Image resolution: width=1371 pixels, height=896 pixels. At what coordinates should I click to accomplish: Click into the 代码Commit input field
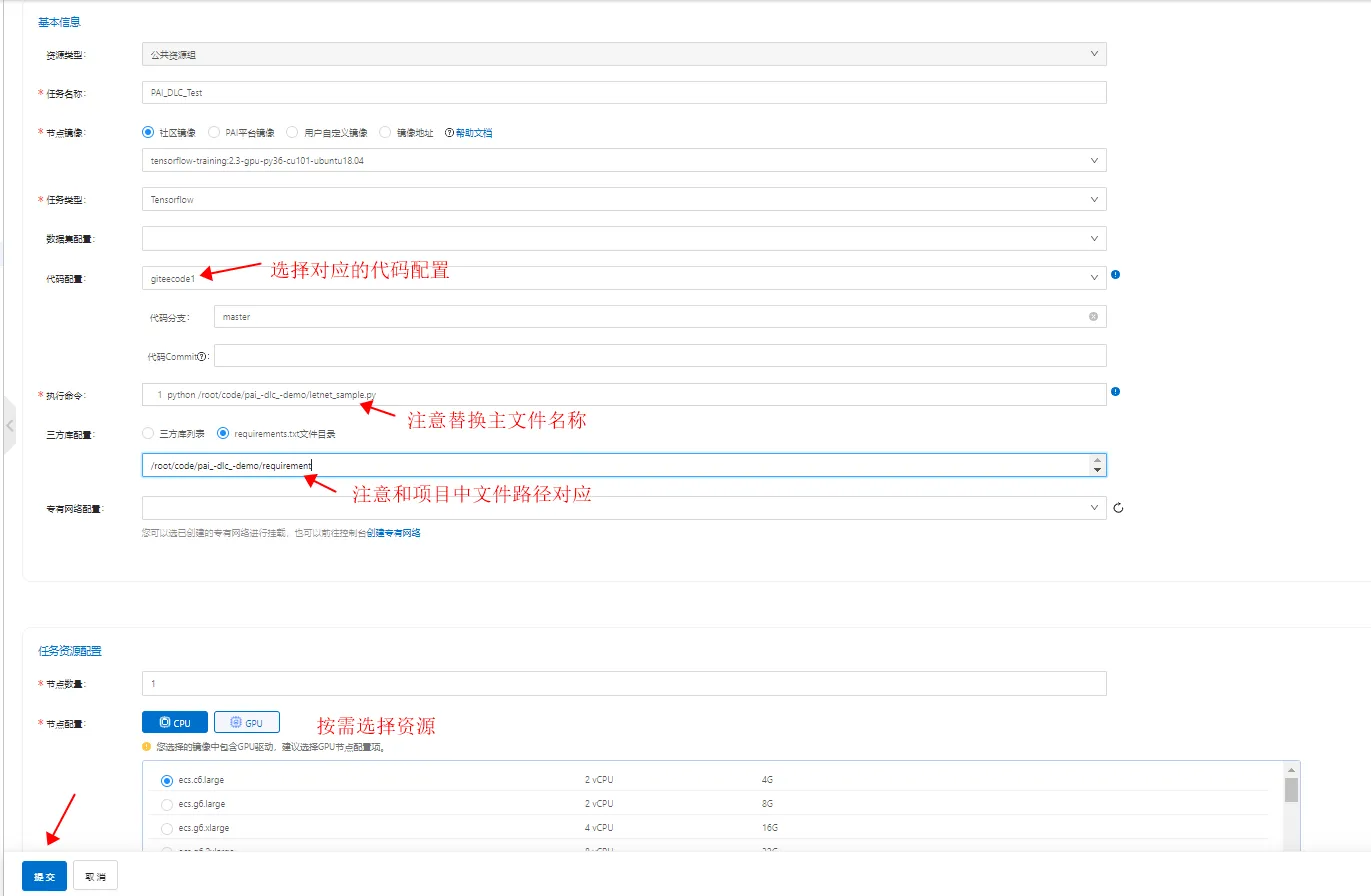pyautogui.click(x=660, y=355)
